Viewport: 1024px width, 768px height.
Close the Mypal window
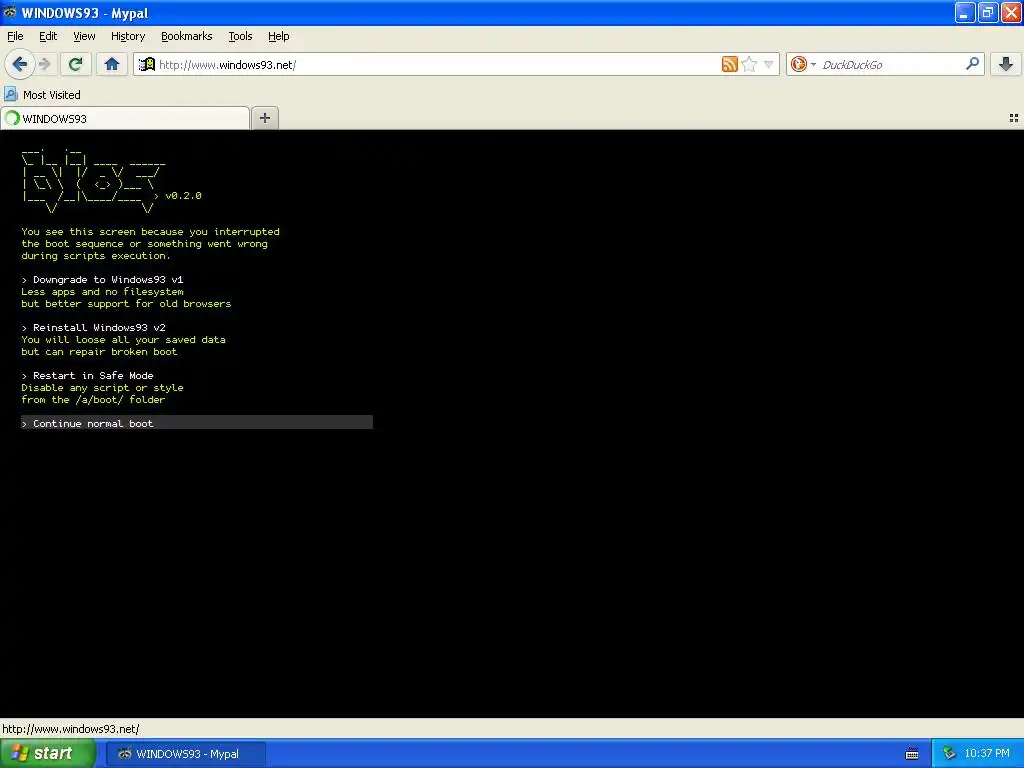click(1011, 12)
